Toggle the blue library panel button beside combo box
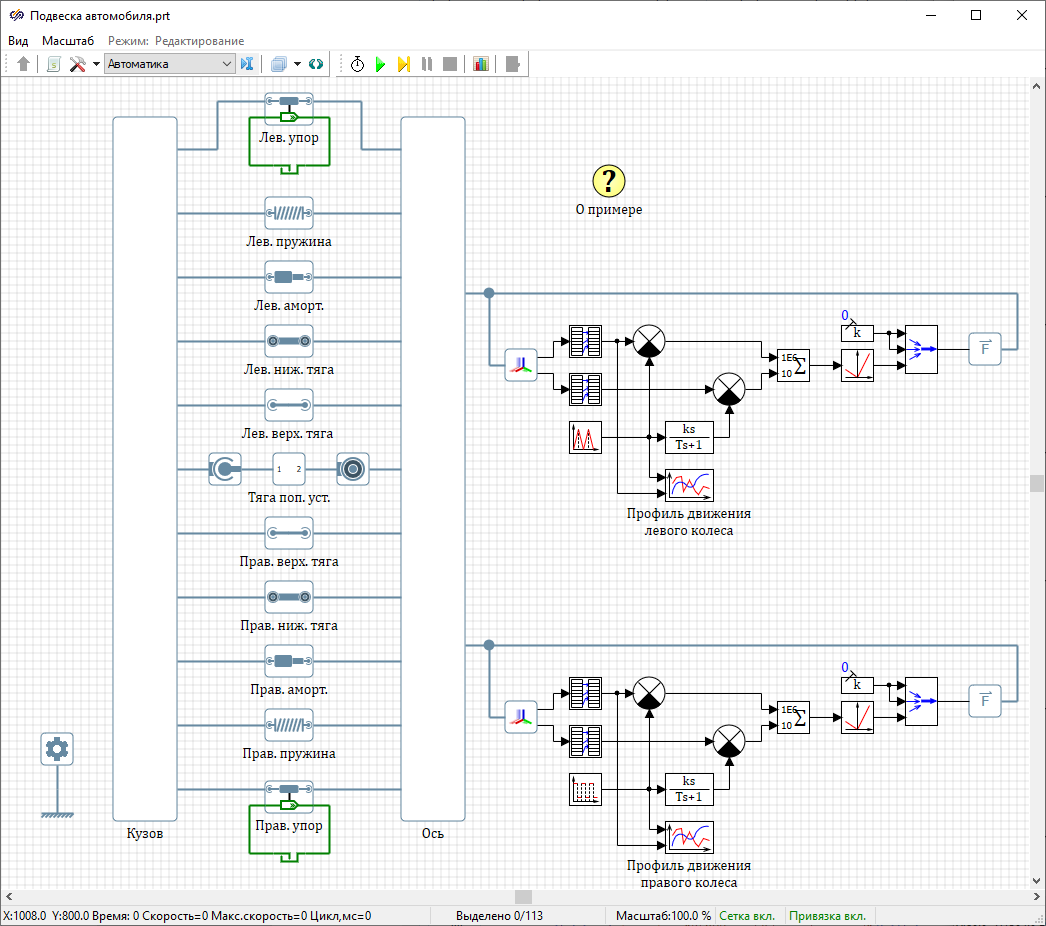This screenshot has height=926, width=1046. tap(248, 64)
